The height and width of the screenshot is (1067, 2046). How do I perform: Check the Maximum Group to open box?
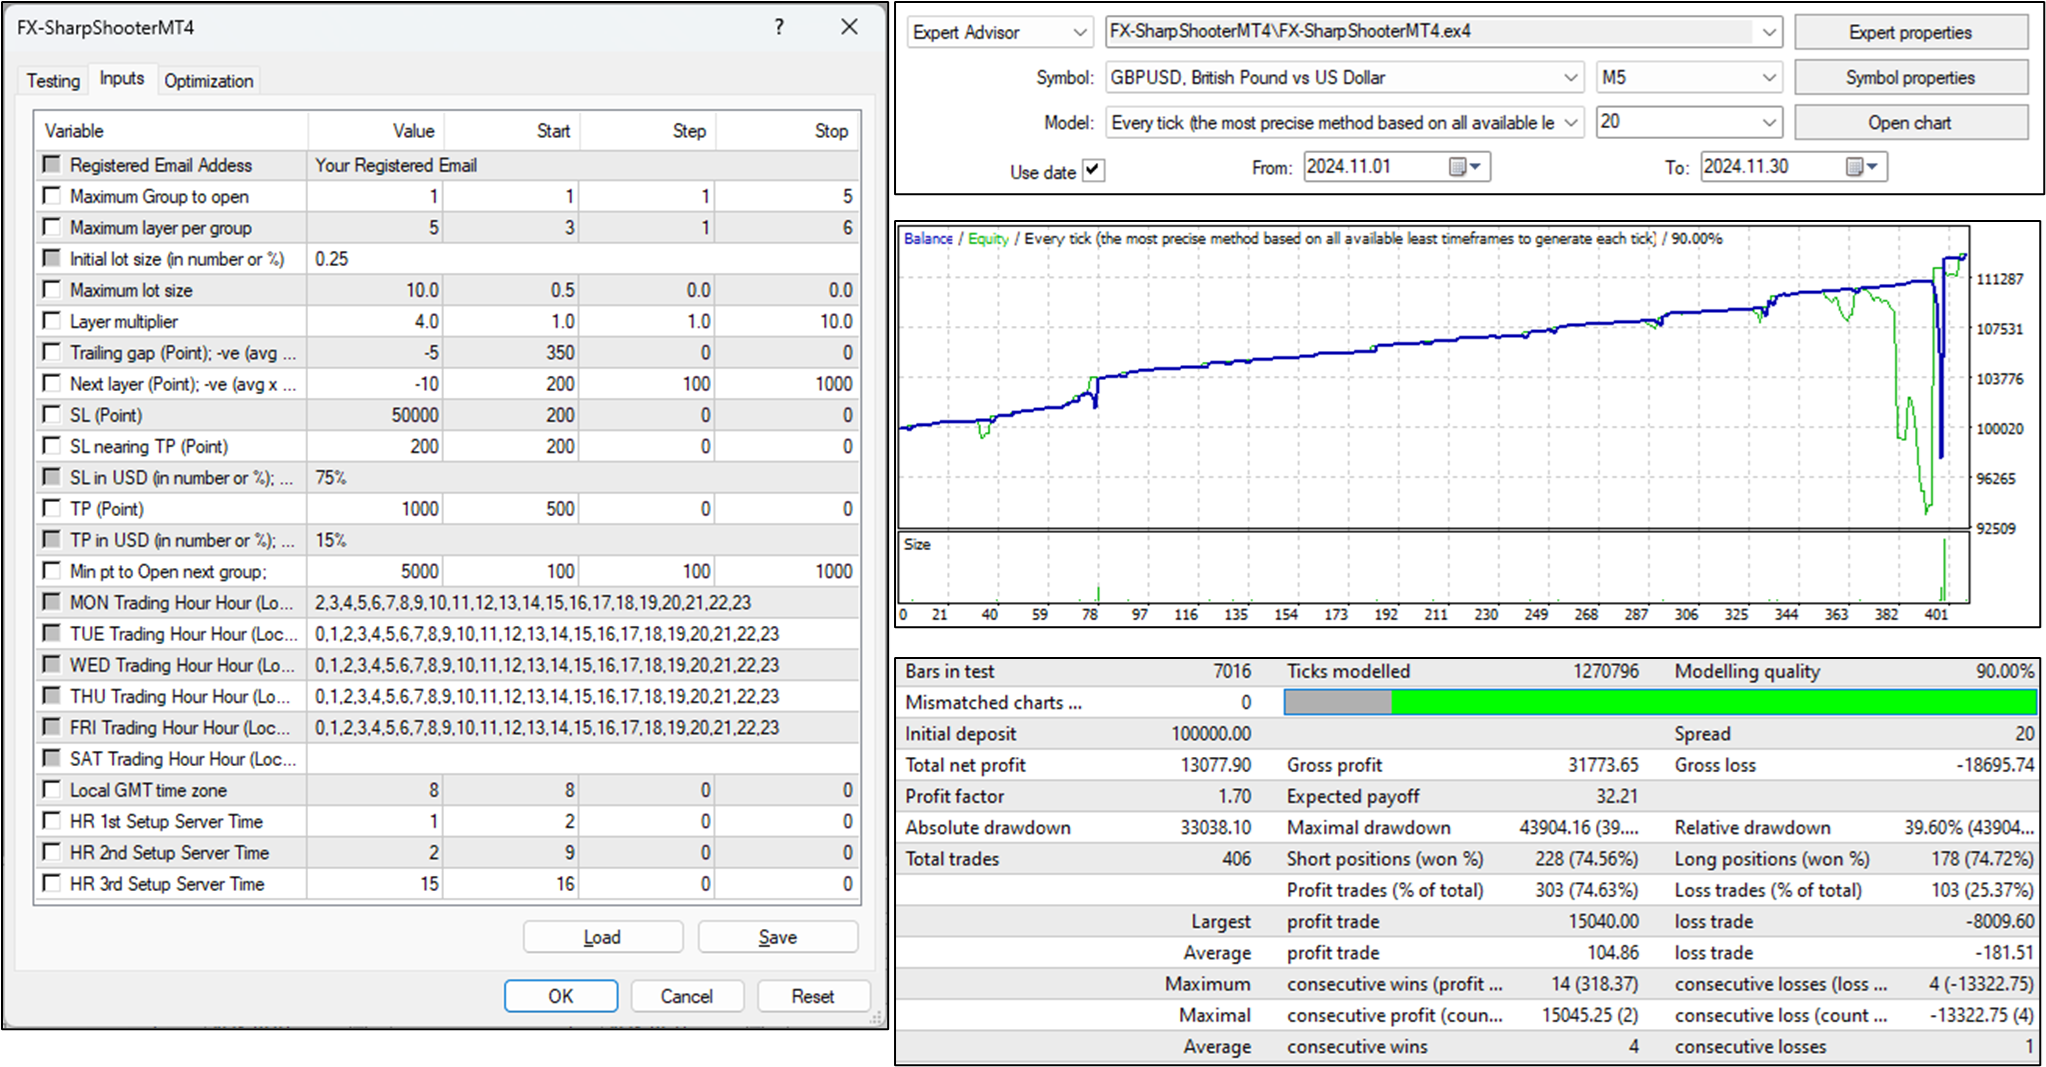click(x=52, y=196)
